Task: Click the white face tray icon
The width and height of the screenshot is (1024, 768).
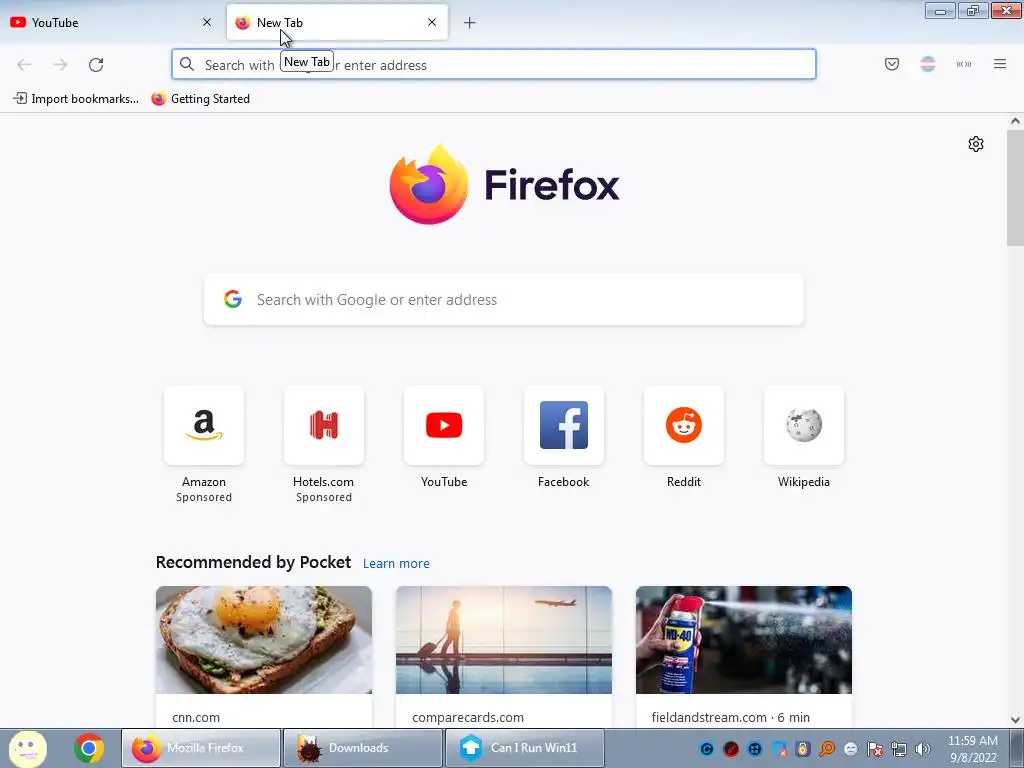Action: click(x=851, y=749)
